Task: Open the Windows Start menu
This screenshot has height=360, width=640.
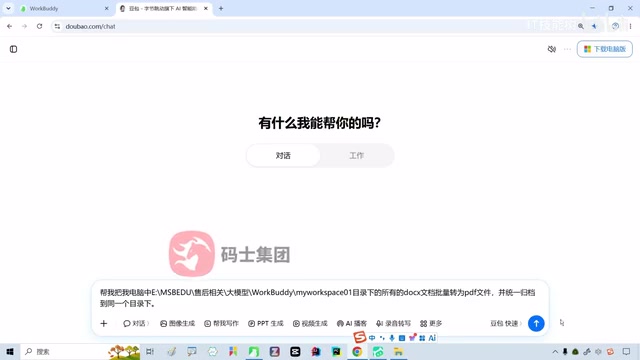Action: 10,351
